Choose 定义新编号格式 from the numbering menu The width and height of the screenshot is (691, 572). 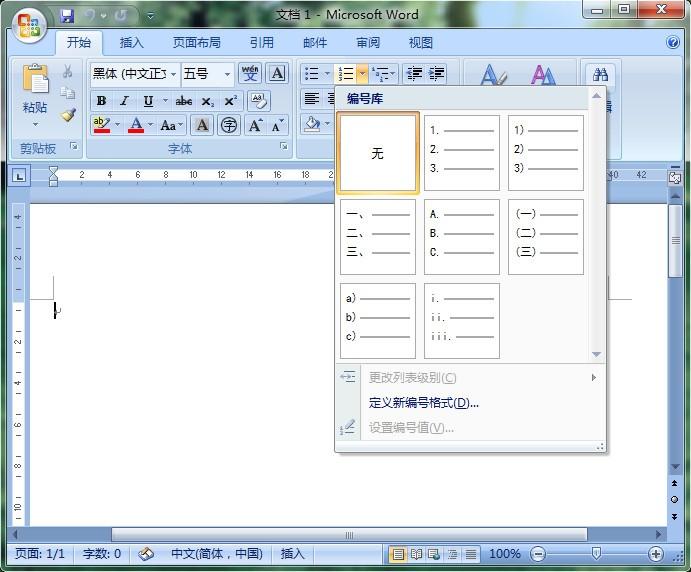(x=423, y=403)
